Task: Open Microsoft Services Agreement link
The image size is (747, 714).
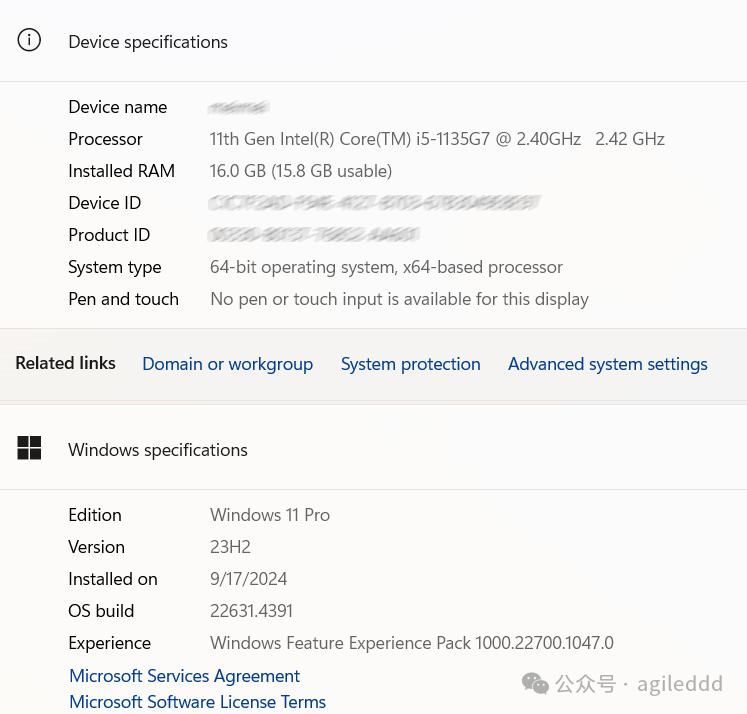Action: [184, 676]
